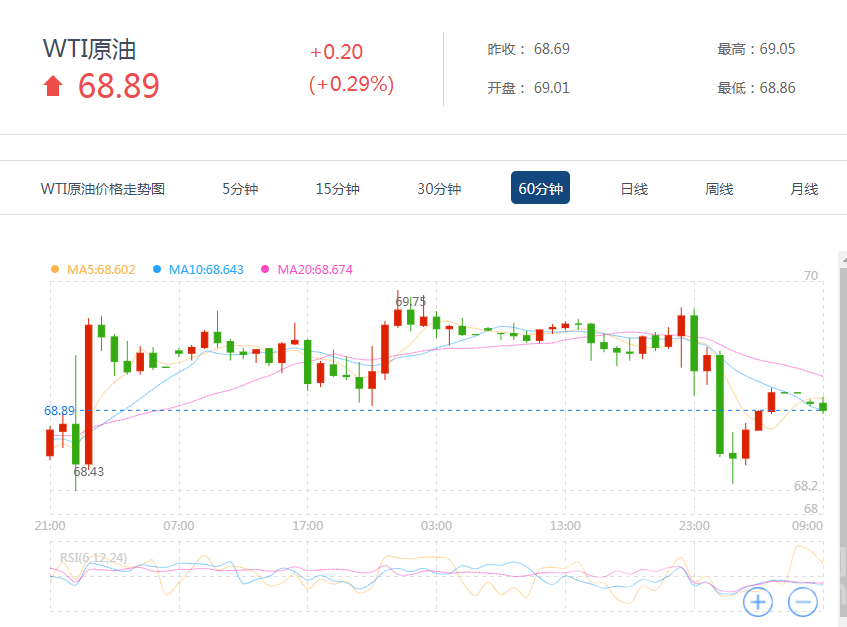847x627 pixels.
Task: Click the 21:00 time axis label
Action: click(x=50, y=525)
